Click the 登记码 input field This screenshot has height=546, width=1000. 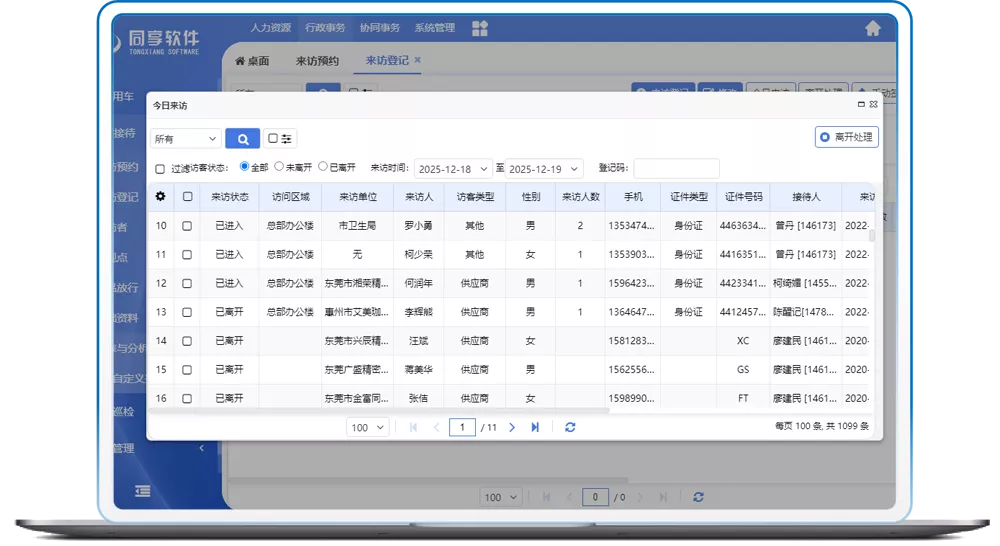(677, 168)
